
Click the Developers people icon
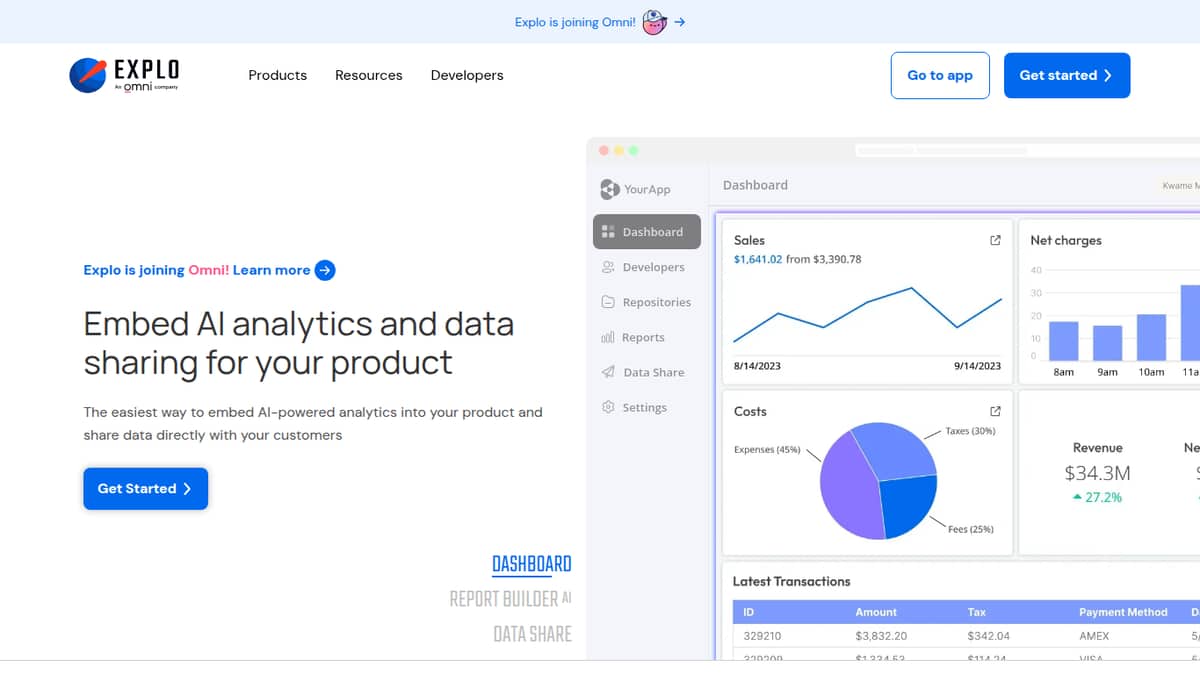pos(608,267)
